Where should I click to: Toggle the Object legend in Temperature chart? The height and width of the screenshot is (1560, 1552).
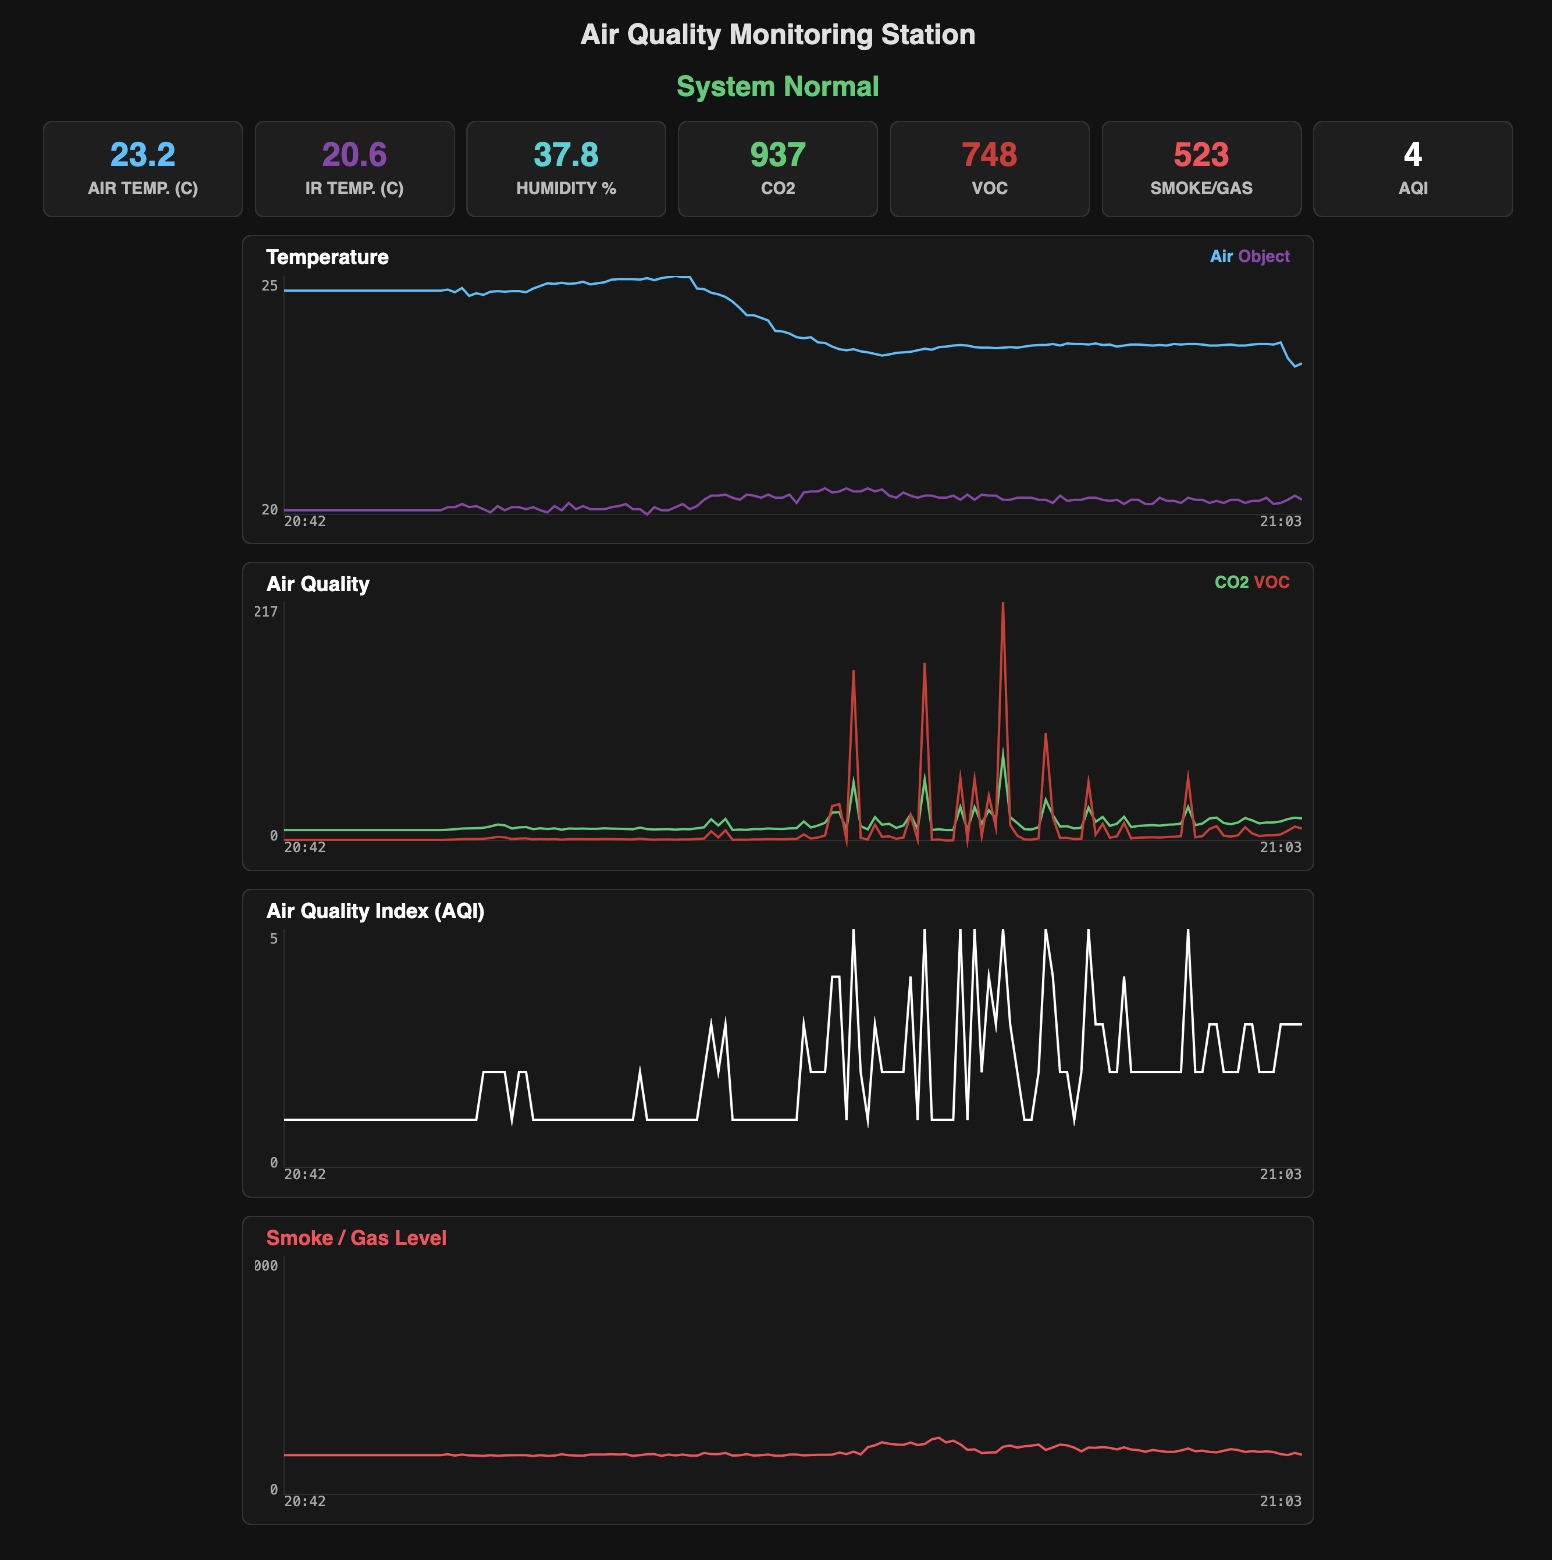pos(1264,257)
